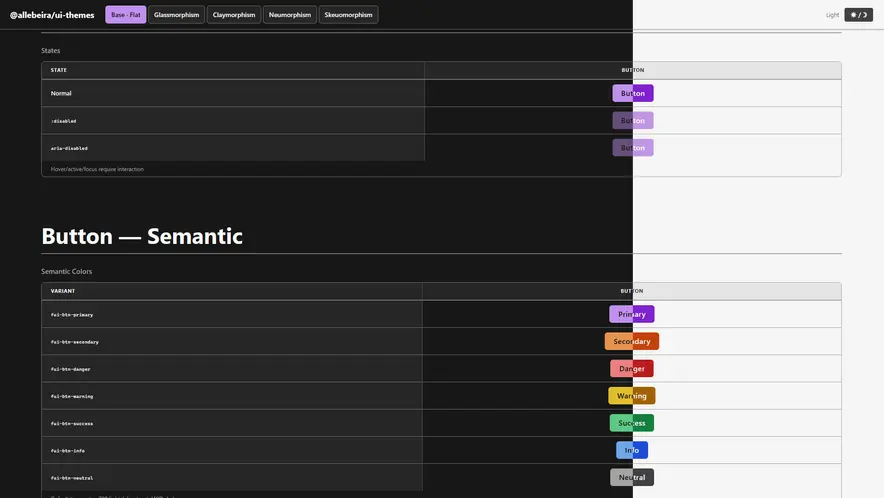This screenshot has width=884, height=498.
Task: Click the blue Info button
Action: (x=631, y=450)
